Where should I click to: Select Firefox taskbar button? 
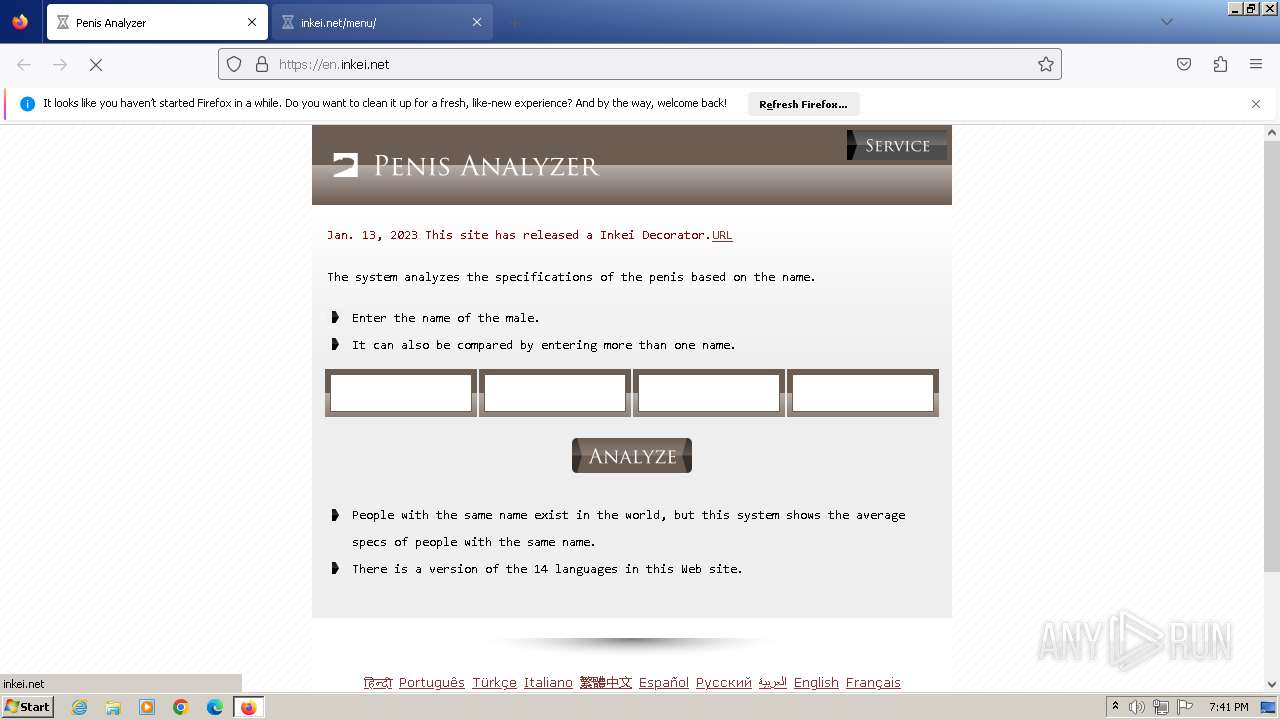tap(248, 707)
